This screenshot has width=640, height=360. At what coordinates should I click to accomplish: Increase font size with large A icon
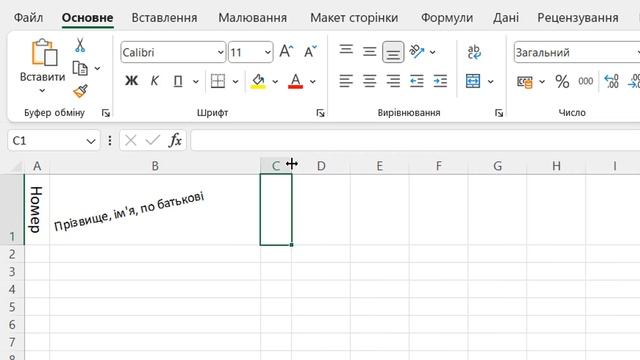(287, 52)
